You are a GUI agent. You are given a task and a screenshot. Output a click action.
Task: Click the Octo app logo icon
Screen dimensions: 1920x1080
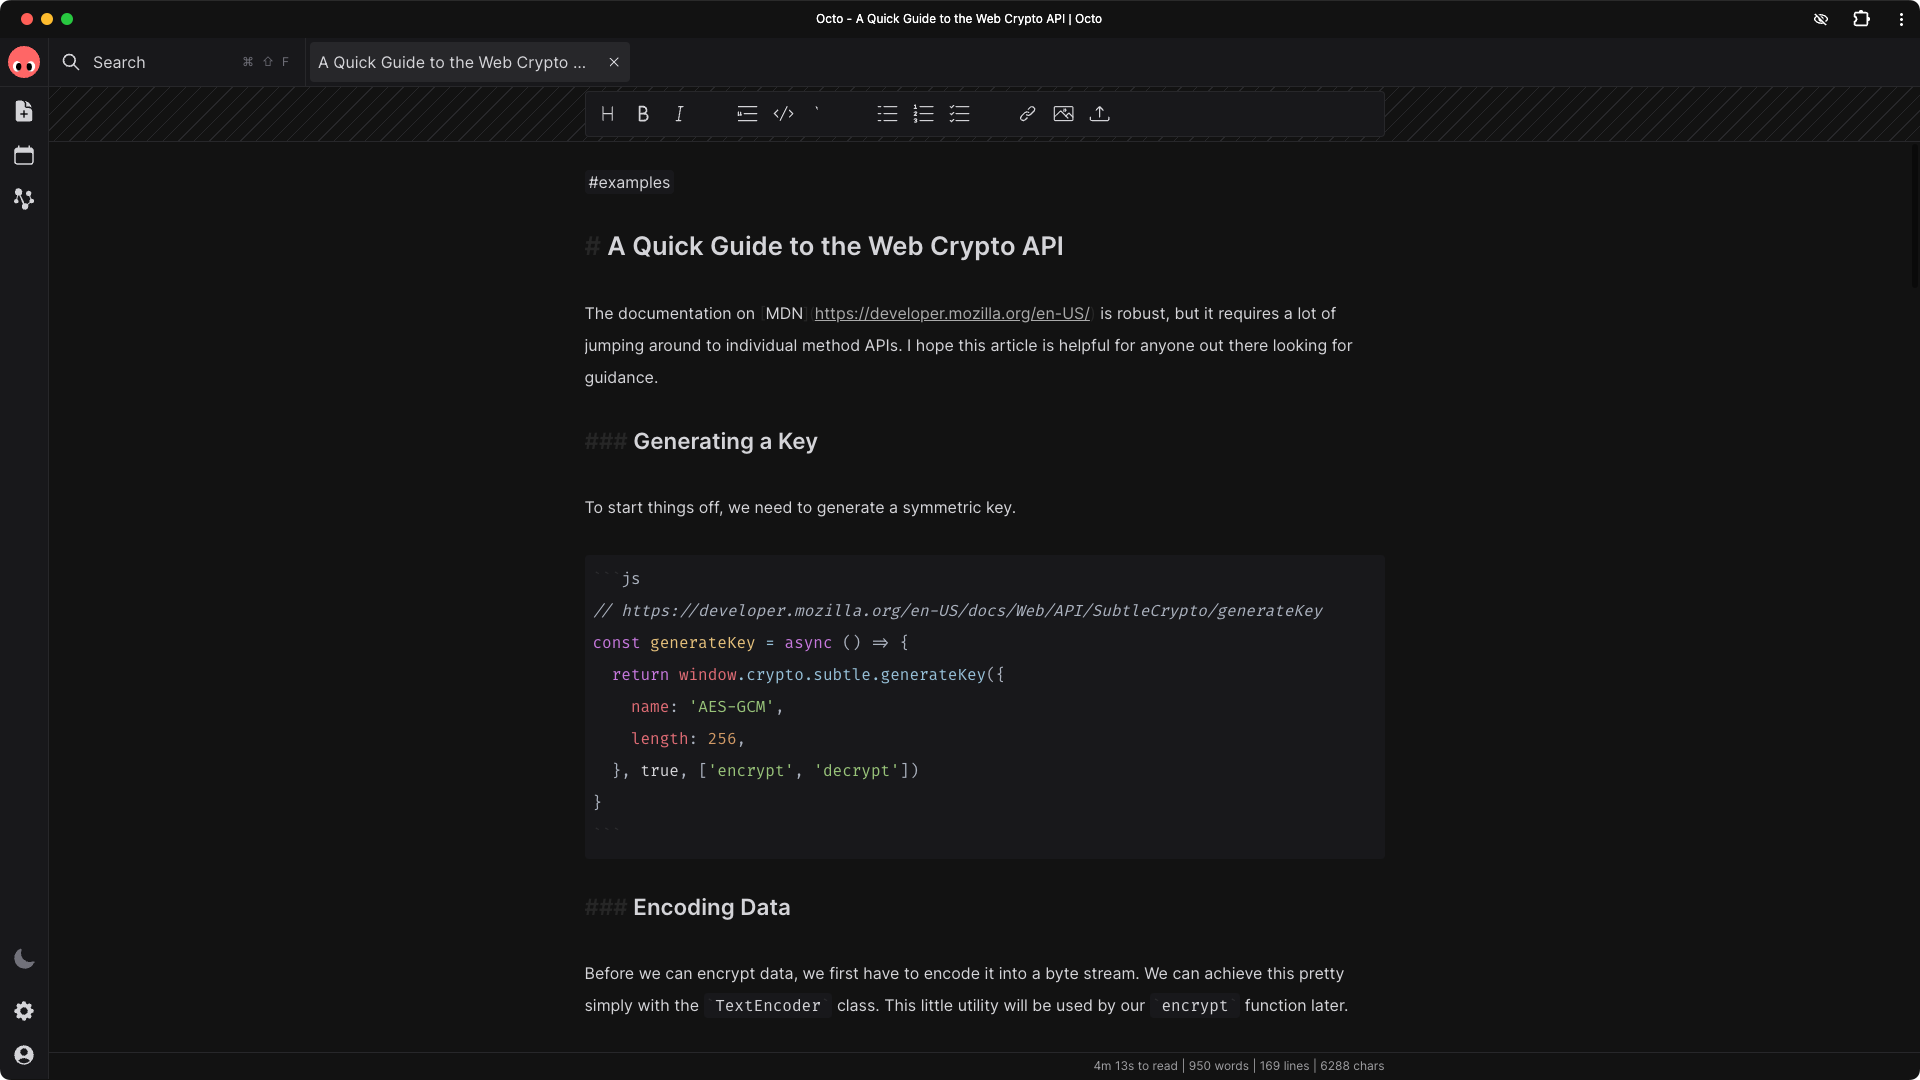(x=24, y=62)
